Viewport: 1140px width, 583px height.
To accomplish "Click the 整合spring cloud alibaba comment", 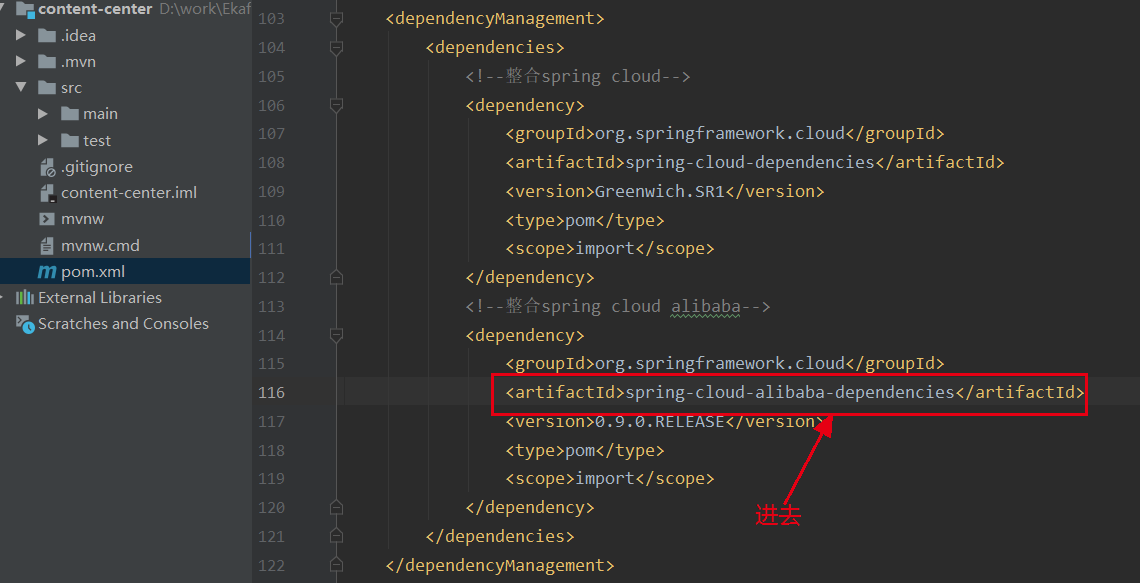I will tap(618, 307).
